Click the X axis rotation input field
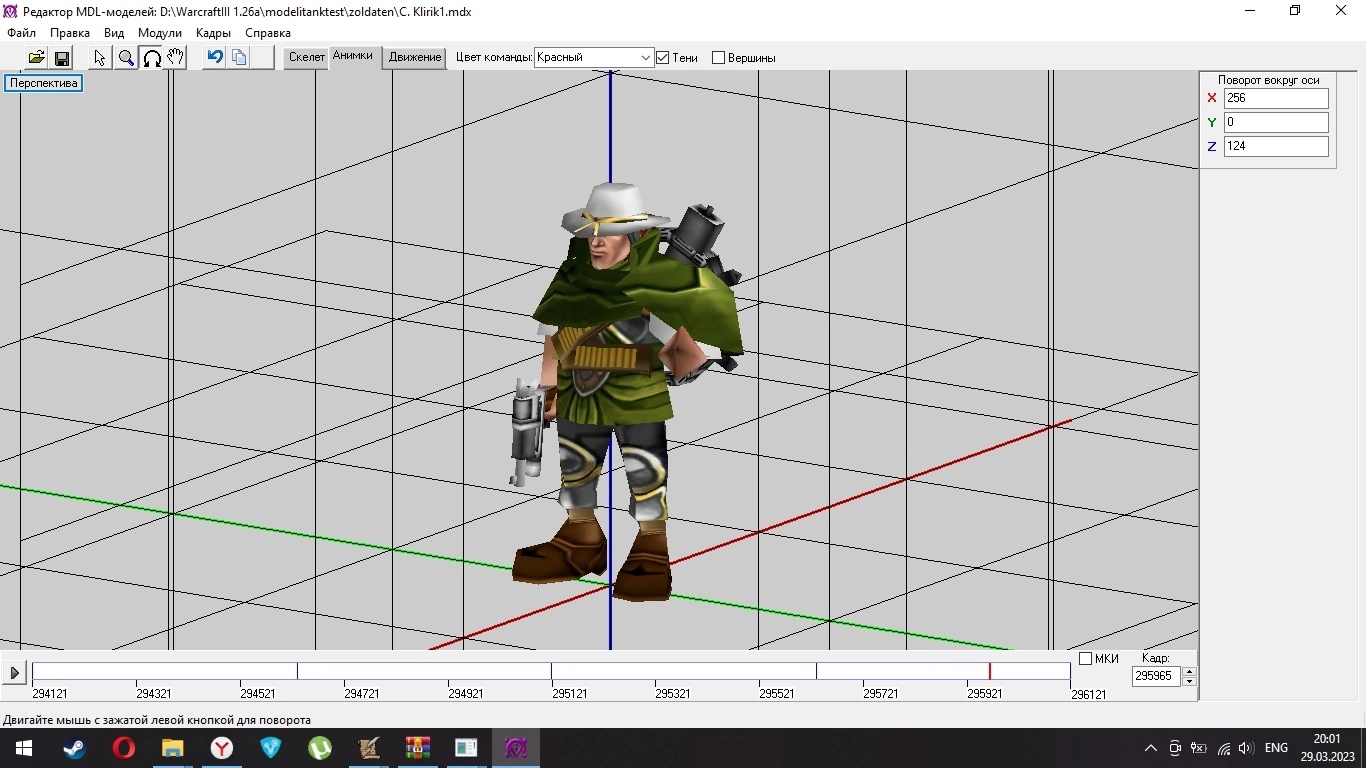The height and width of the screenshot is (768, 1366). (x=1275, y=98)
